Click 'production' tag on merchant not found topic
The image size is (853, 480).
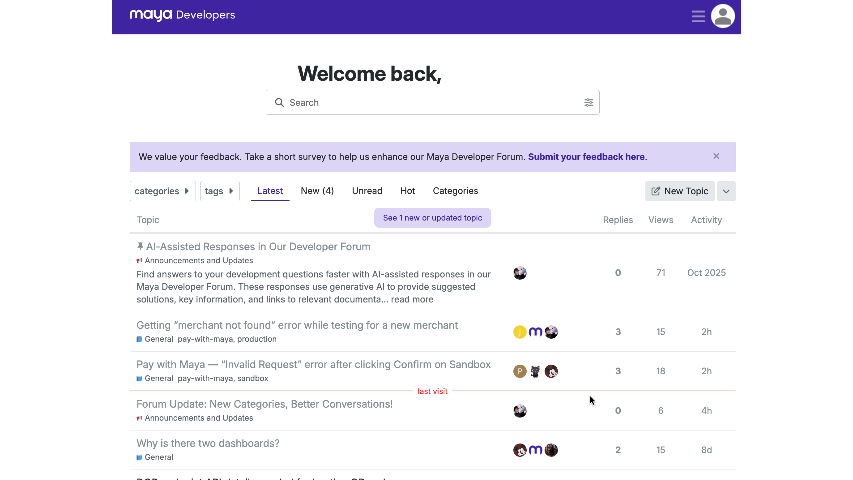(257, 339)
